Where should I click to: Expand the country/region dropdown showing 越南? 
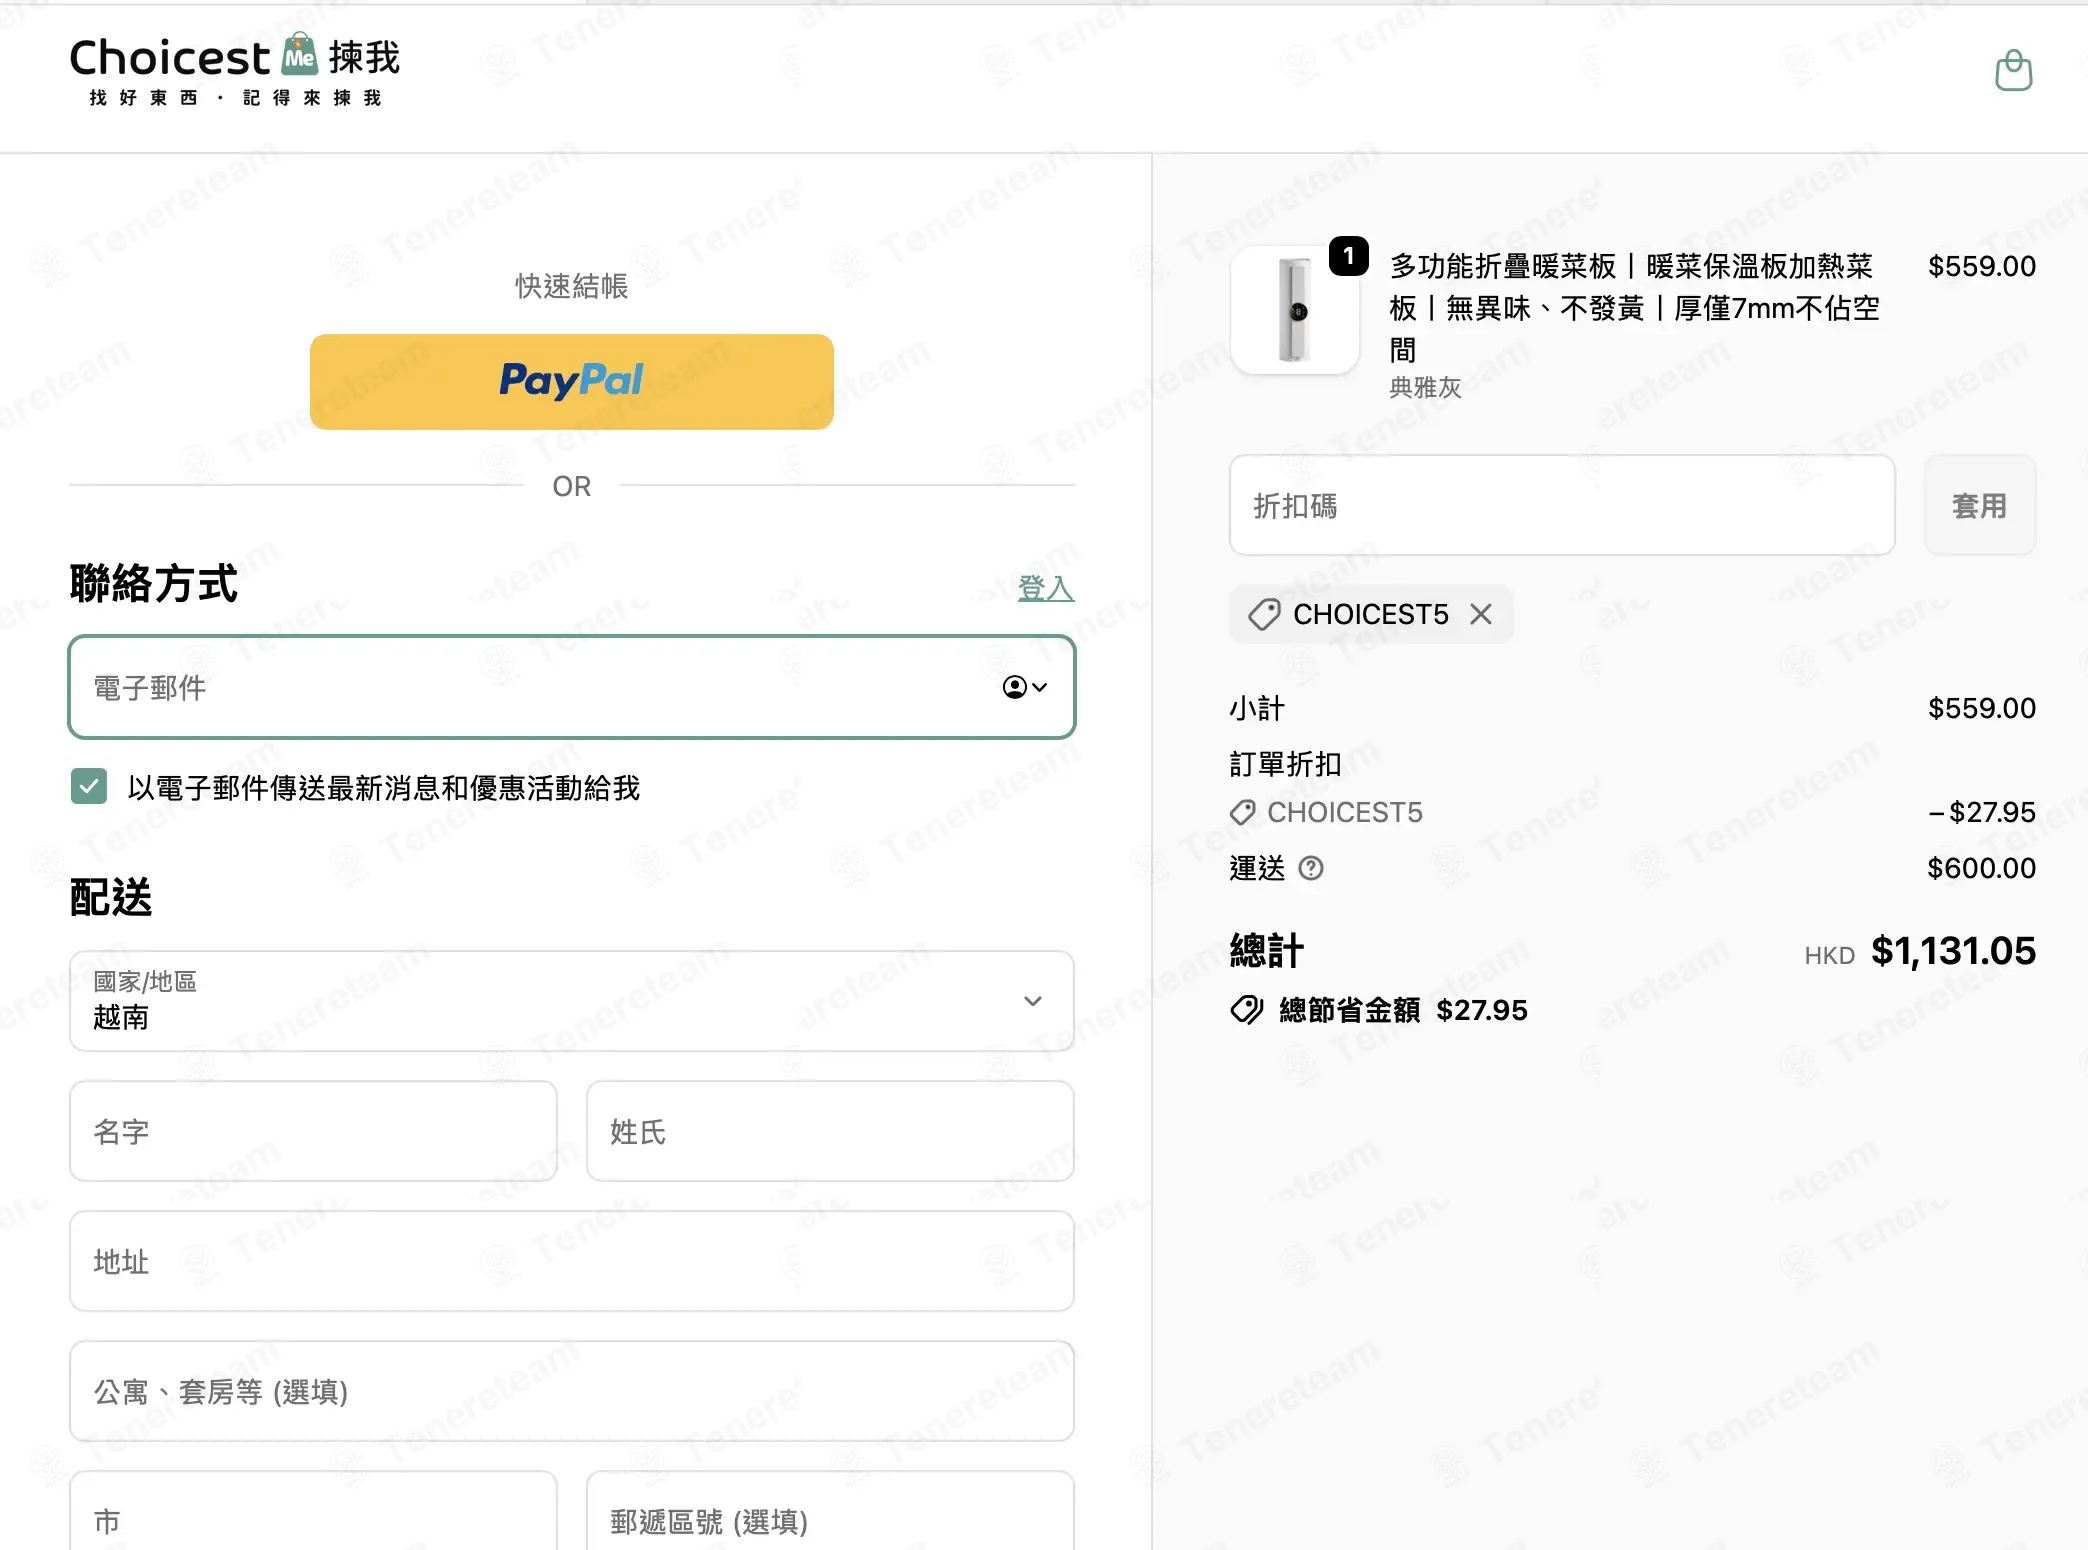[572, 1001]
